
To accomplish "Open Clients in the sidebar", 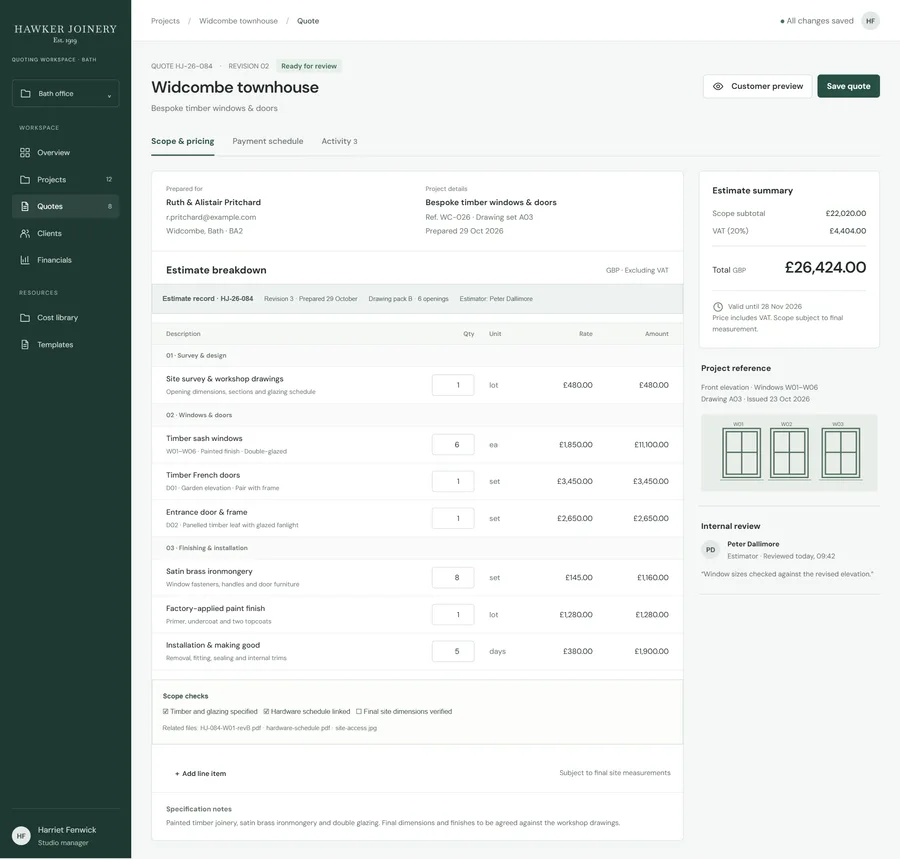I will pos(65,234).
